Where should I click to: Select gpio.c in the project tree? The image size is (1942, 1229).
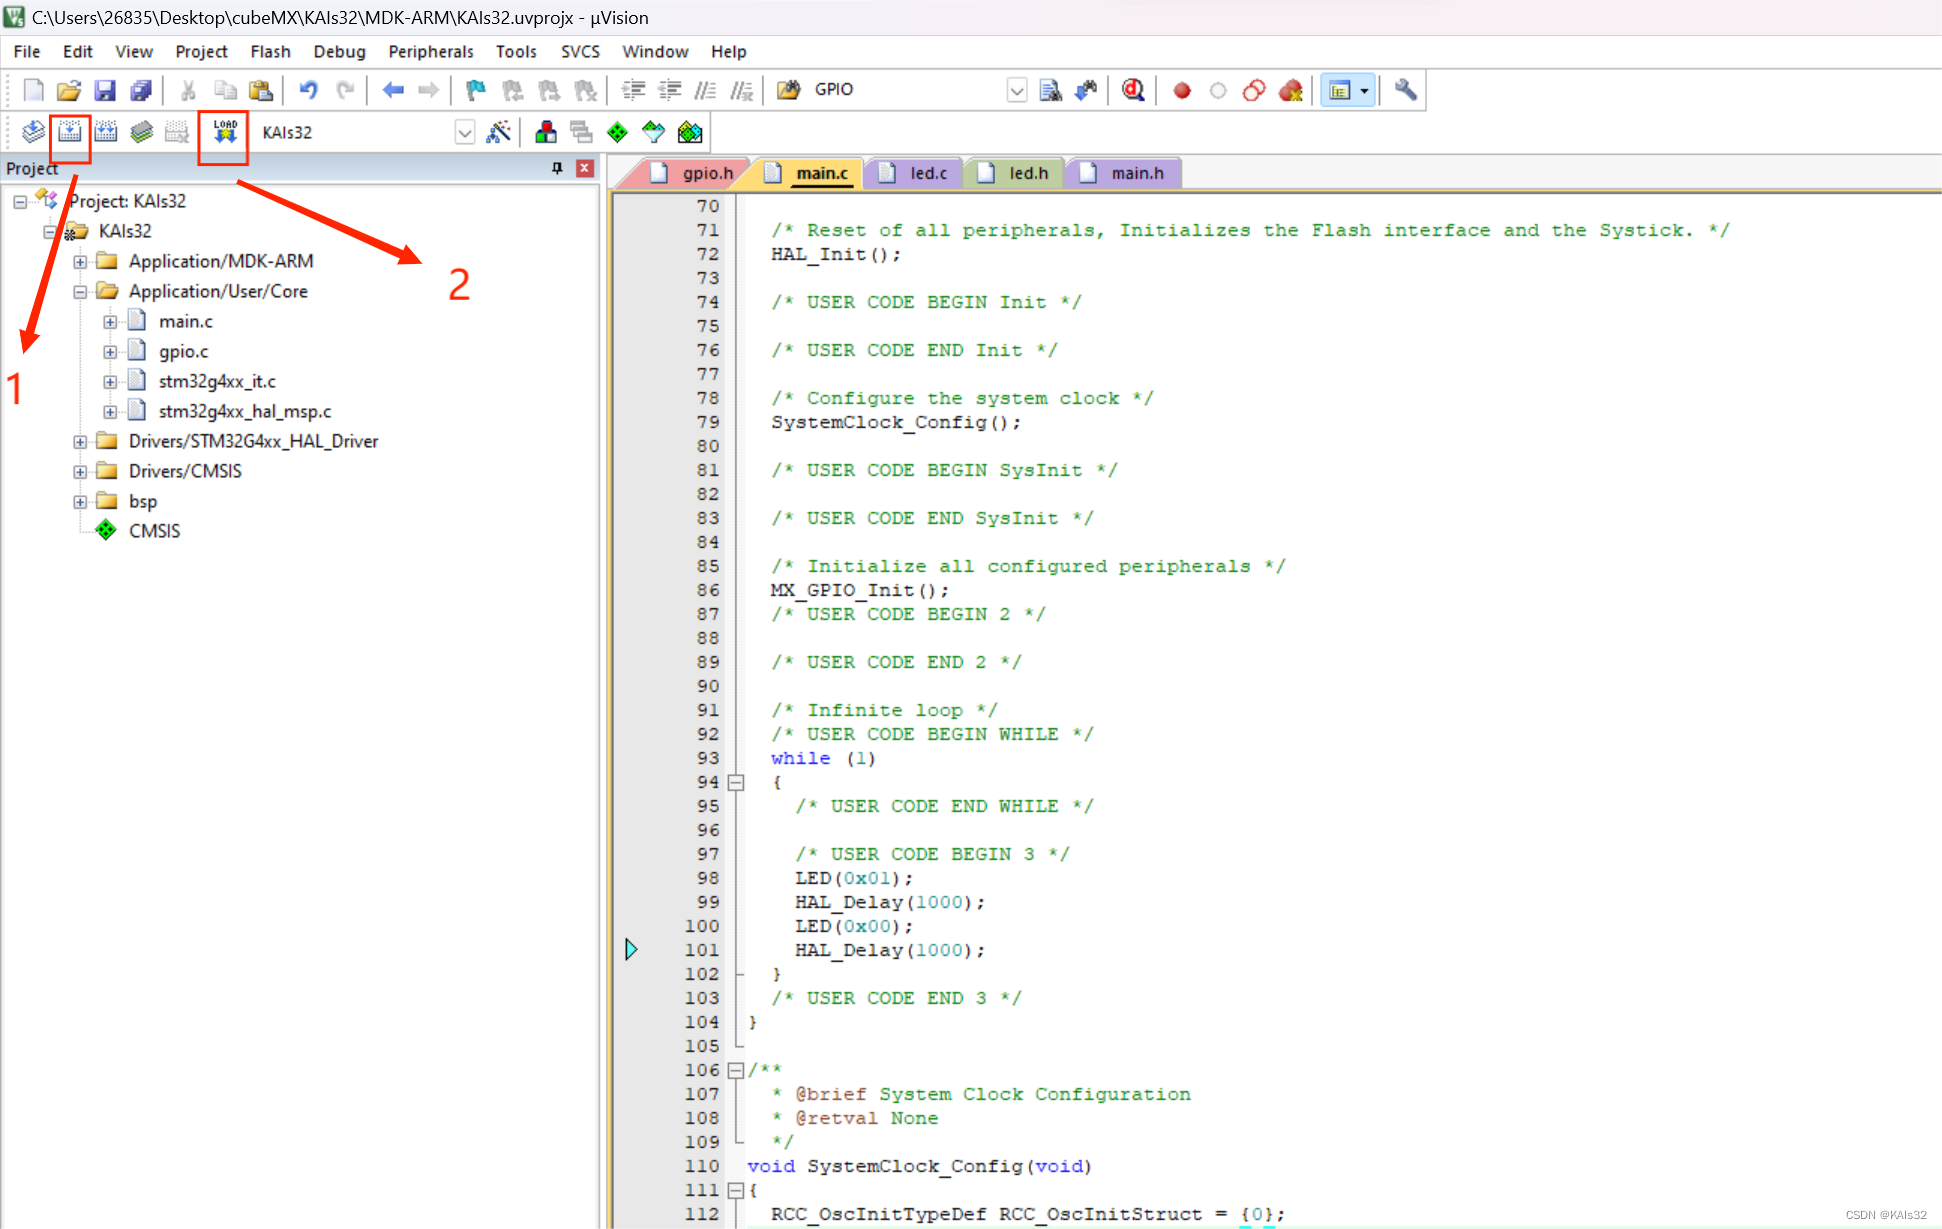point(183,352)
